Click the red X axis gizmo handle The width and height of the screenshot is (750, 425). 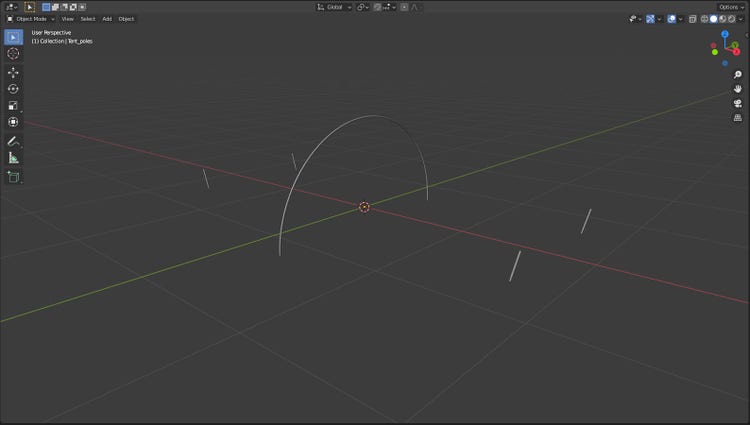pos(737,52)
